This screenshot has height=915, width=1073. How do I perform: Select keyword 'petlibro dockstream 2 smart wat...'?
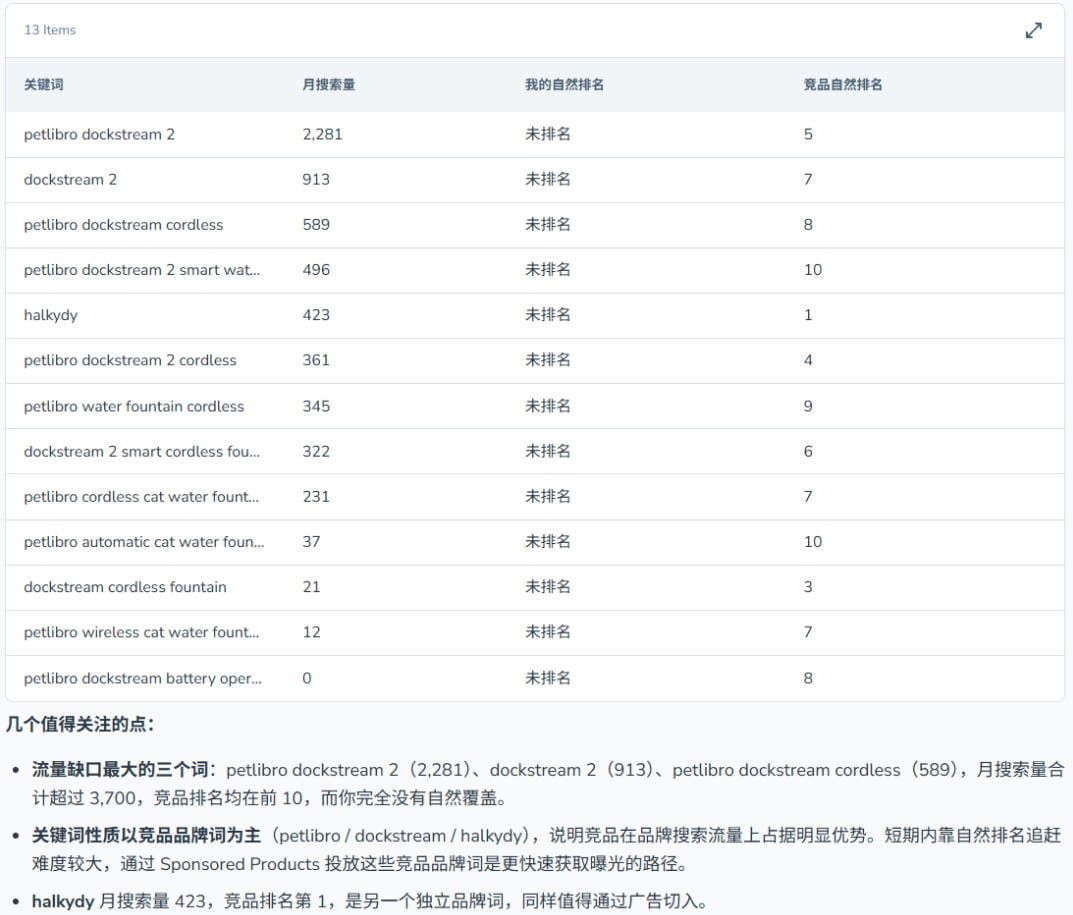point(142,270)
